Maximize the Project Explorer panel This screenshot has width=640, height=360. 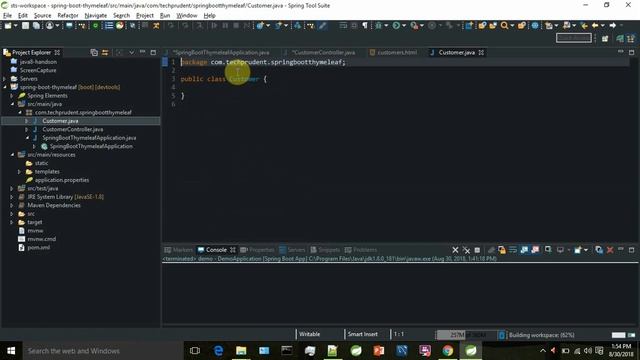[153, 52]
